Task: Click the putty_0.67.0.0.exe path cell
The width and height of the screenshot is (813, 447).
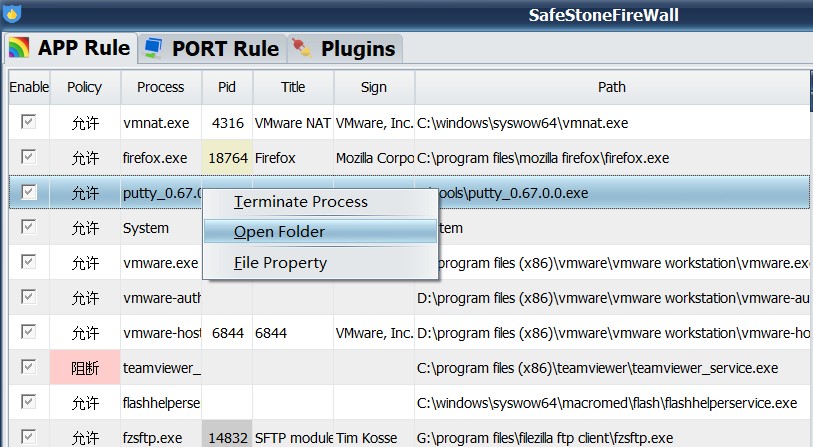Action: pos(622,193)
